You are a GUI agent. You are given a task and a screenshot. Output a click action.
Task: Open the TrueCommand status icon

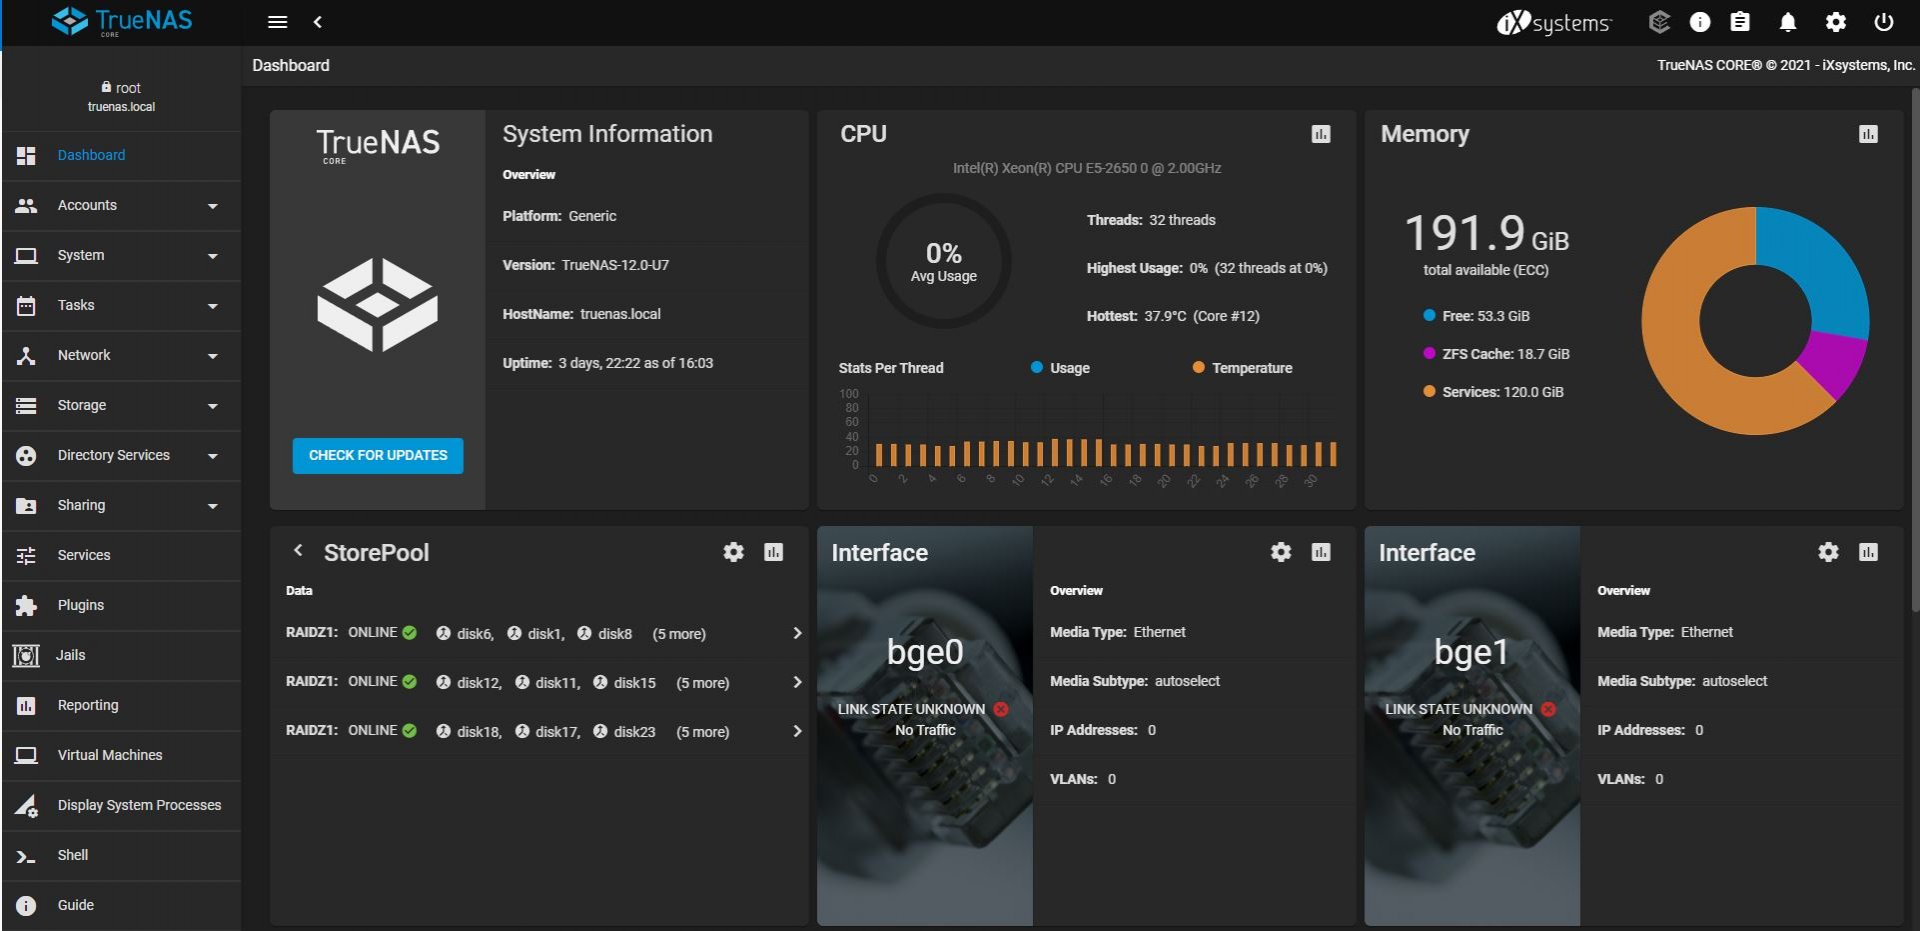(1659, 22)
